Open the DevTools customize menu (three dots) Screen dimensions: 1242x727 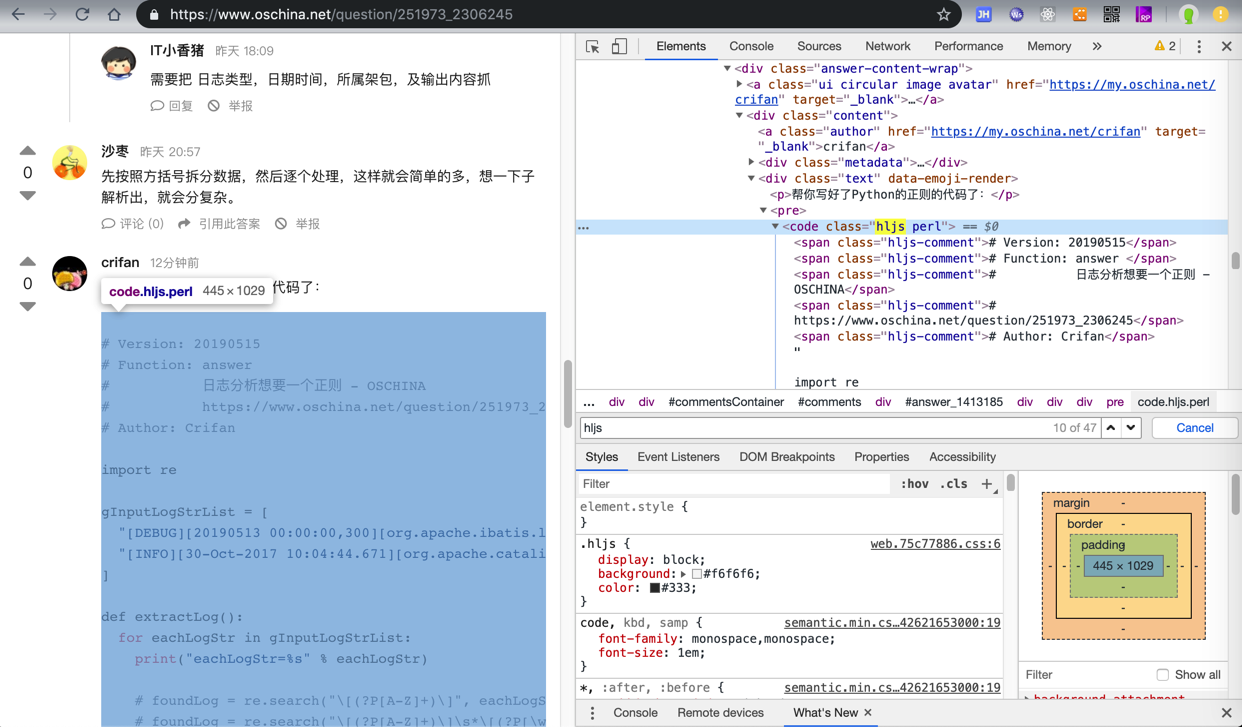coord(1199,47)
